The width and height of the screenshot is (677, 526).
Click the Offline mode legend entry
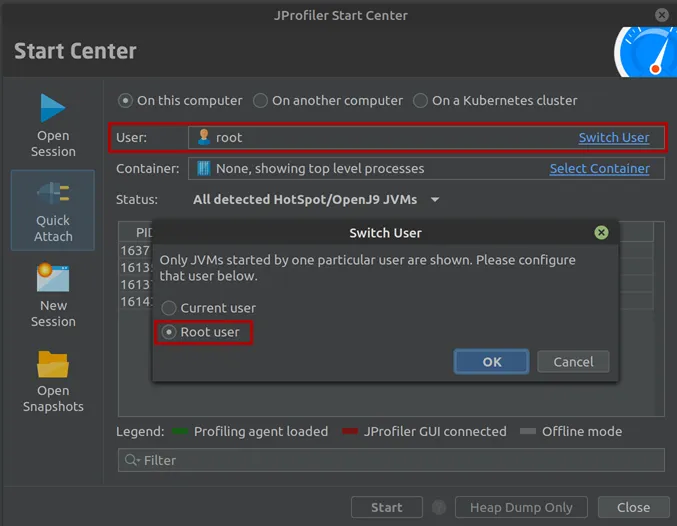click(x=571, y=431)
